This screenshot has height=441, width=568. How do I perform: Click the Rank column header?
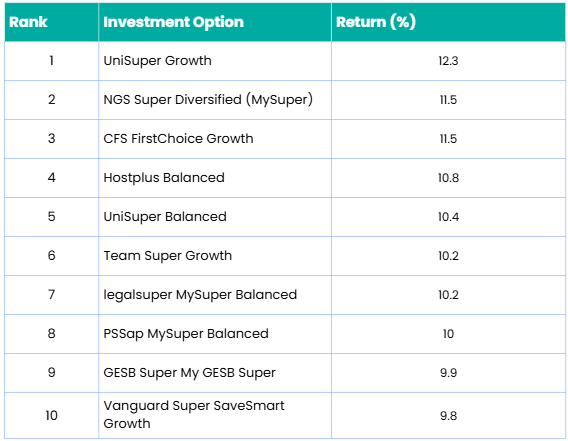51,22
